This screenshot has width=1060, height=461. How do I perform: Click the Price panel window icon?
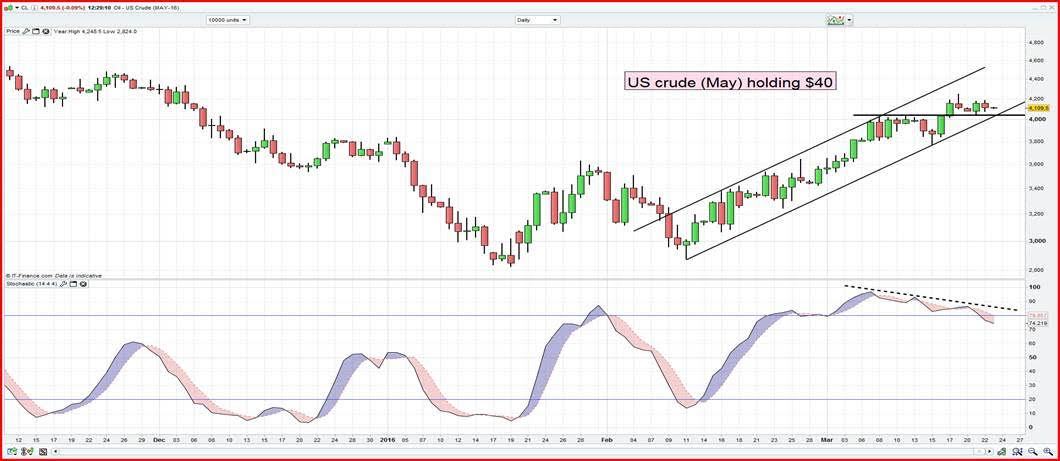(x=36, y=31)
